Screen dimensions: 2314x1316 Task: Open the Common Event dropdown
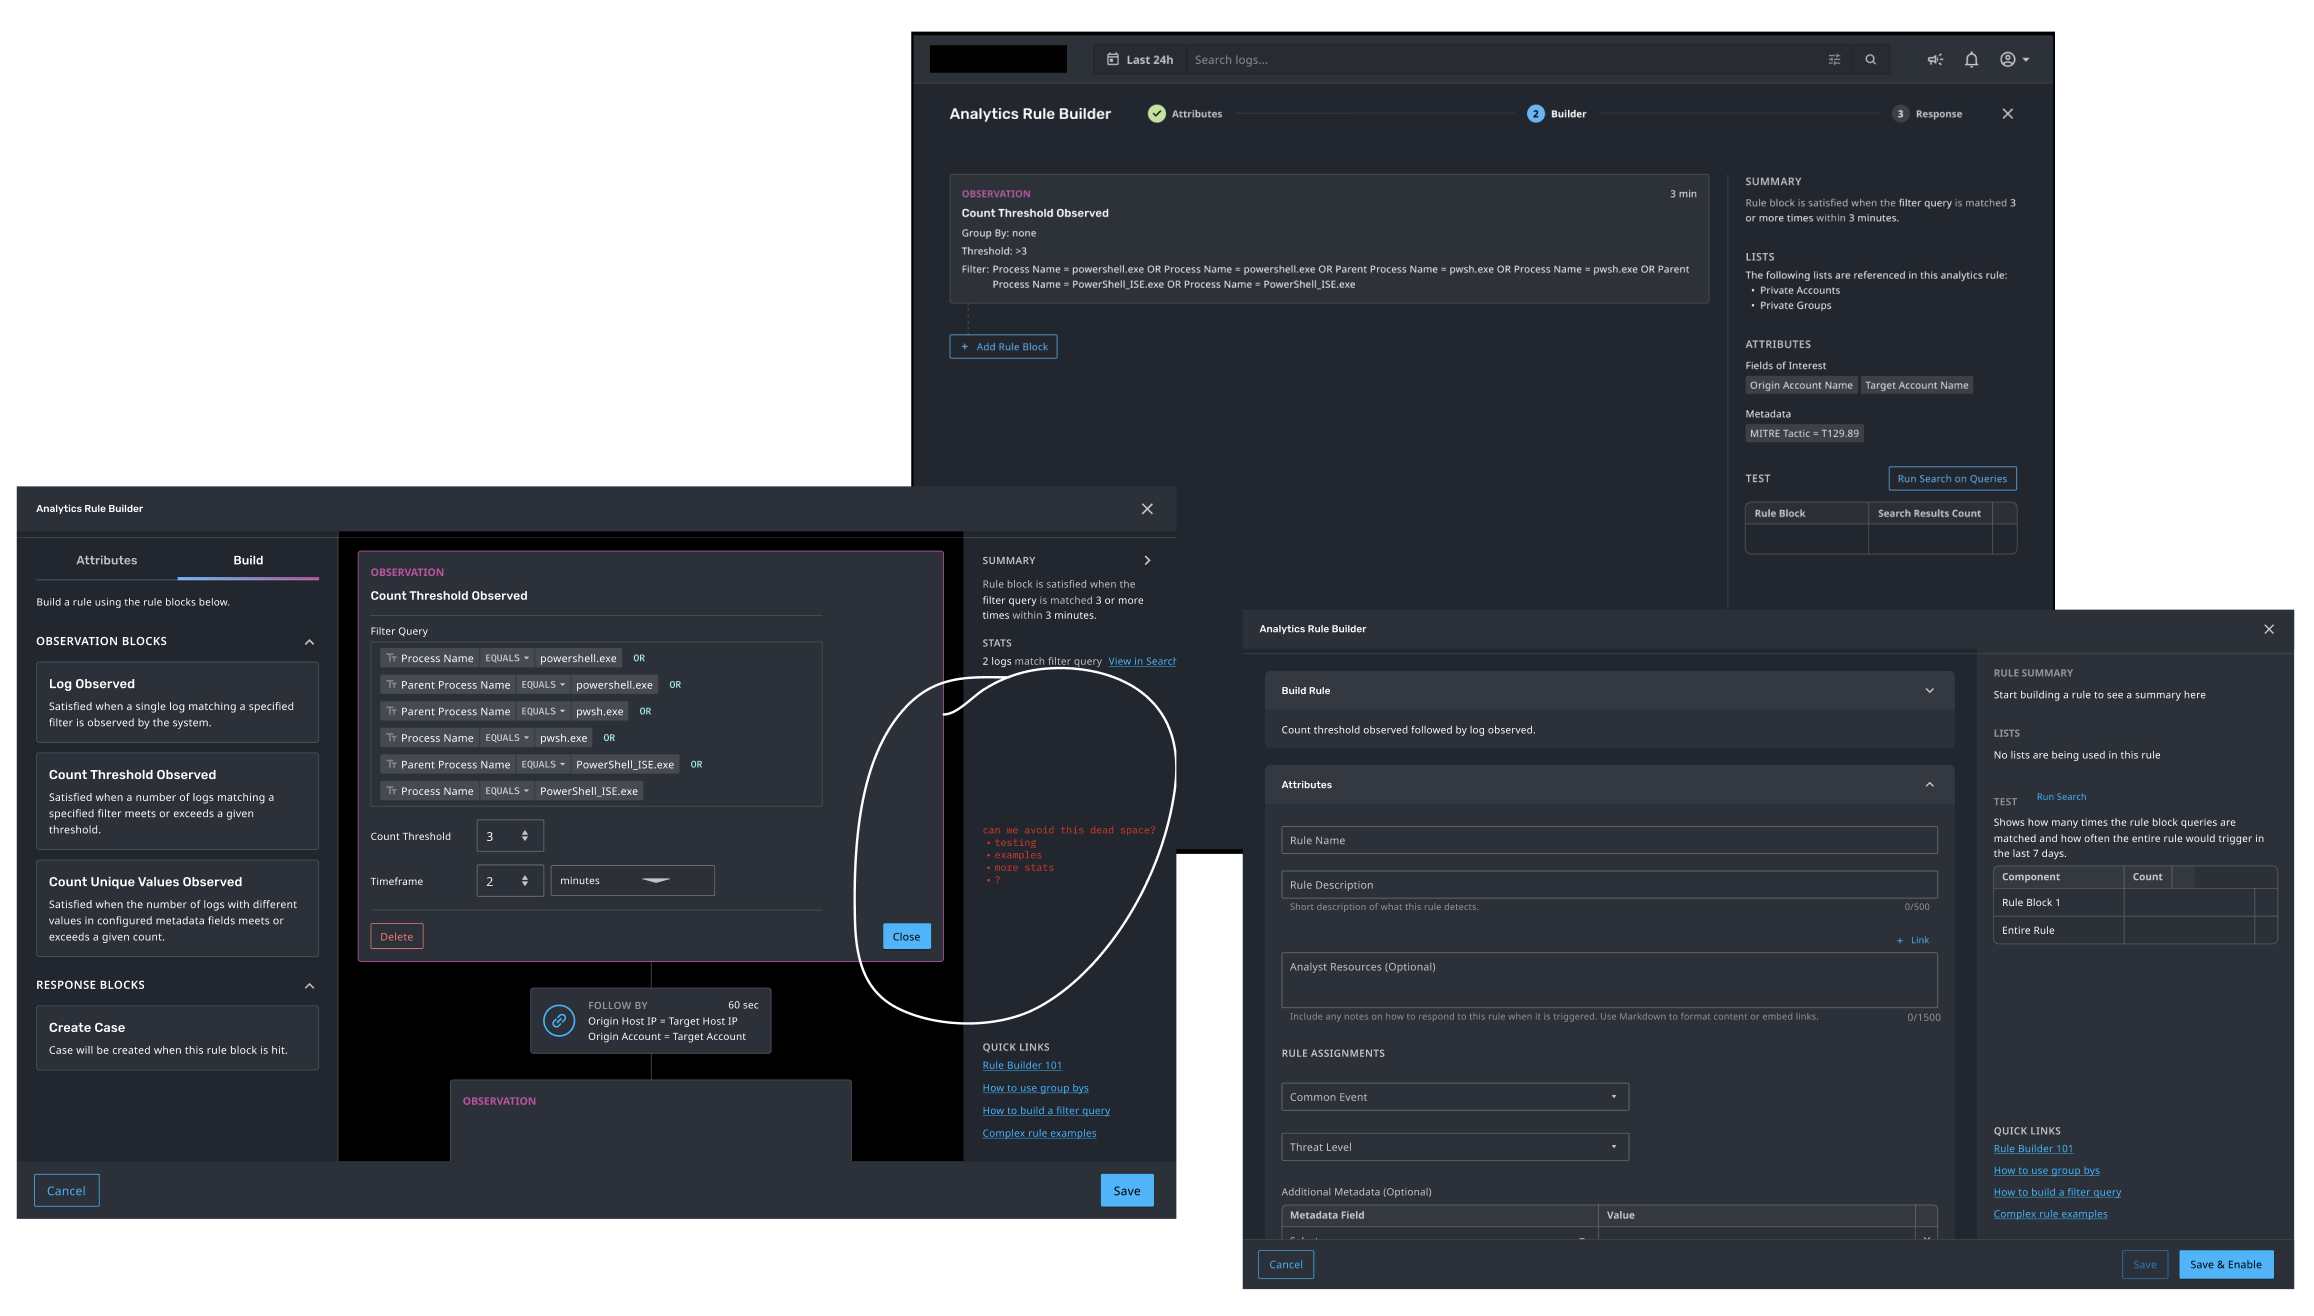(x=1454, y=1097)
